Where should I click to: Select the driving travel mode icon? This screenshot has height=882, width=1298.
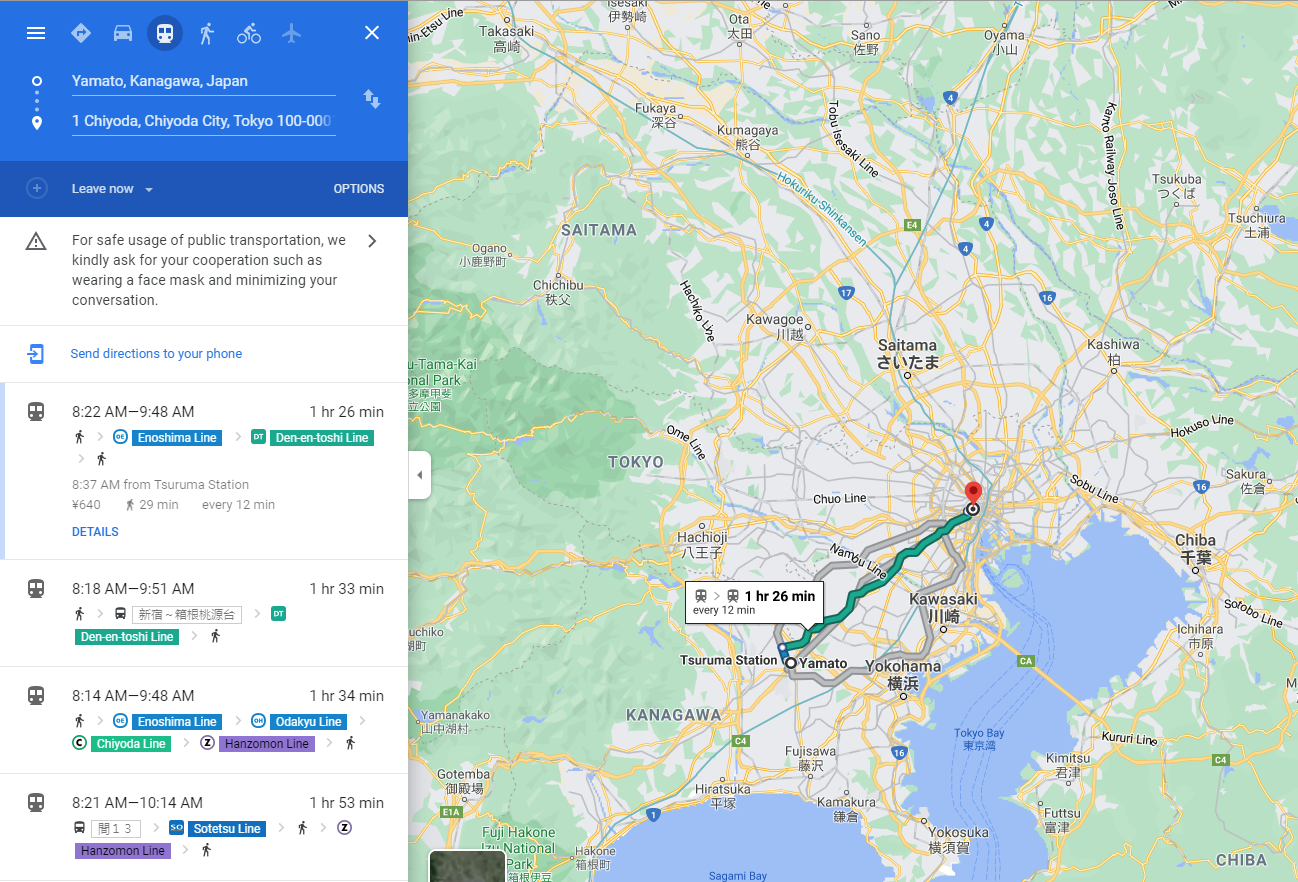(123, 33)
